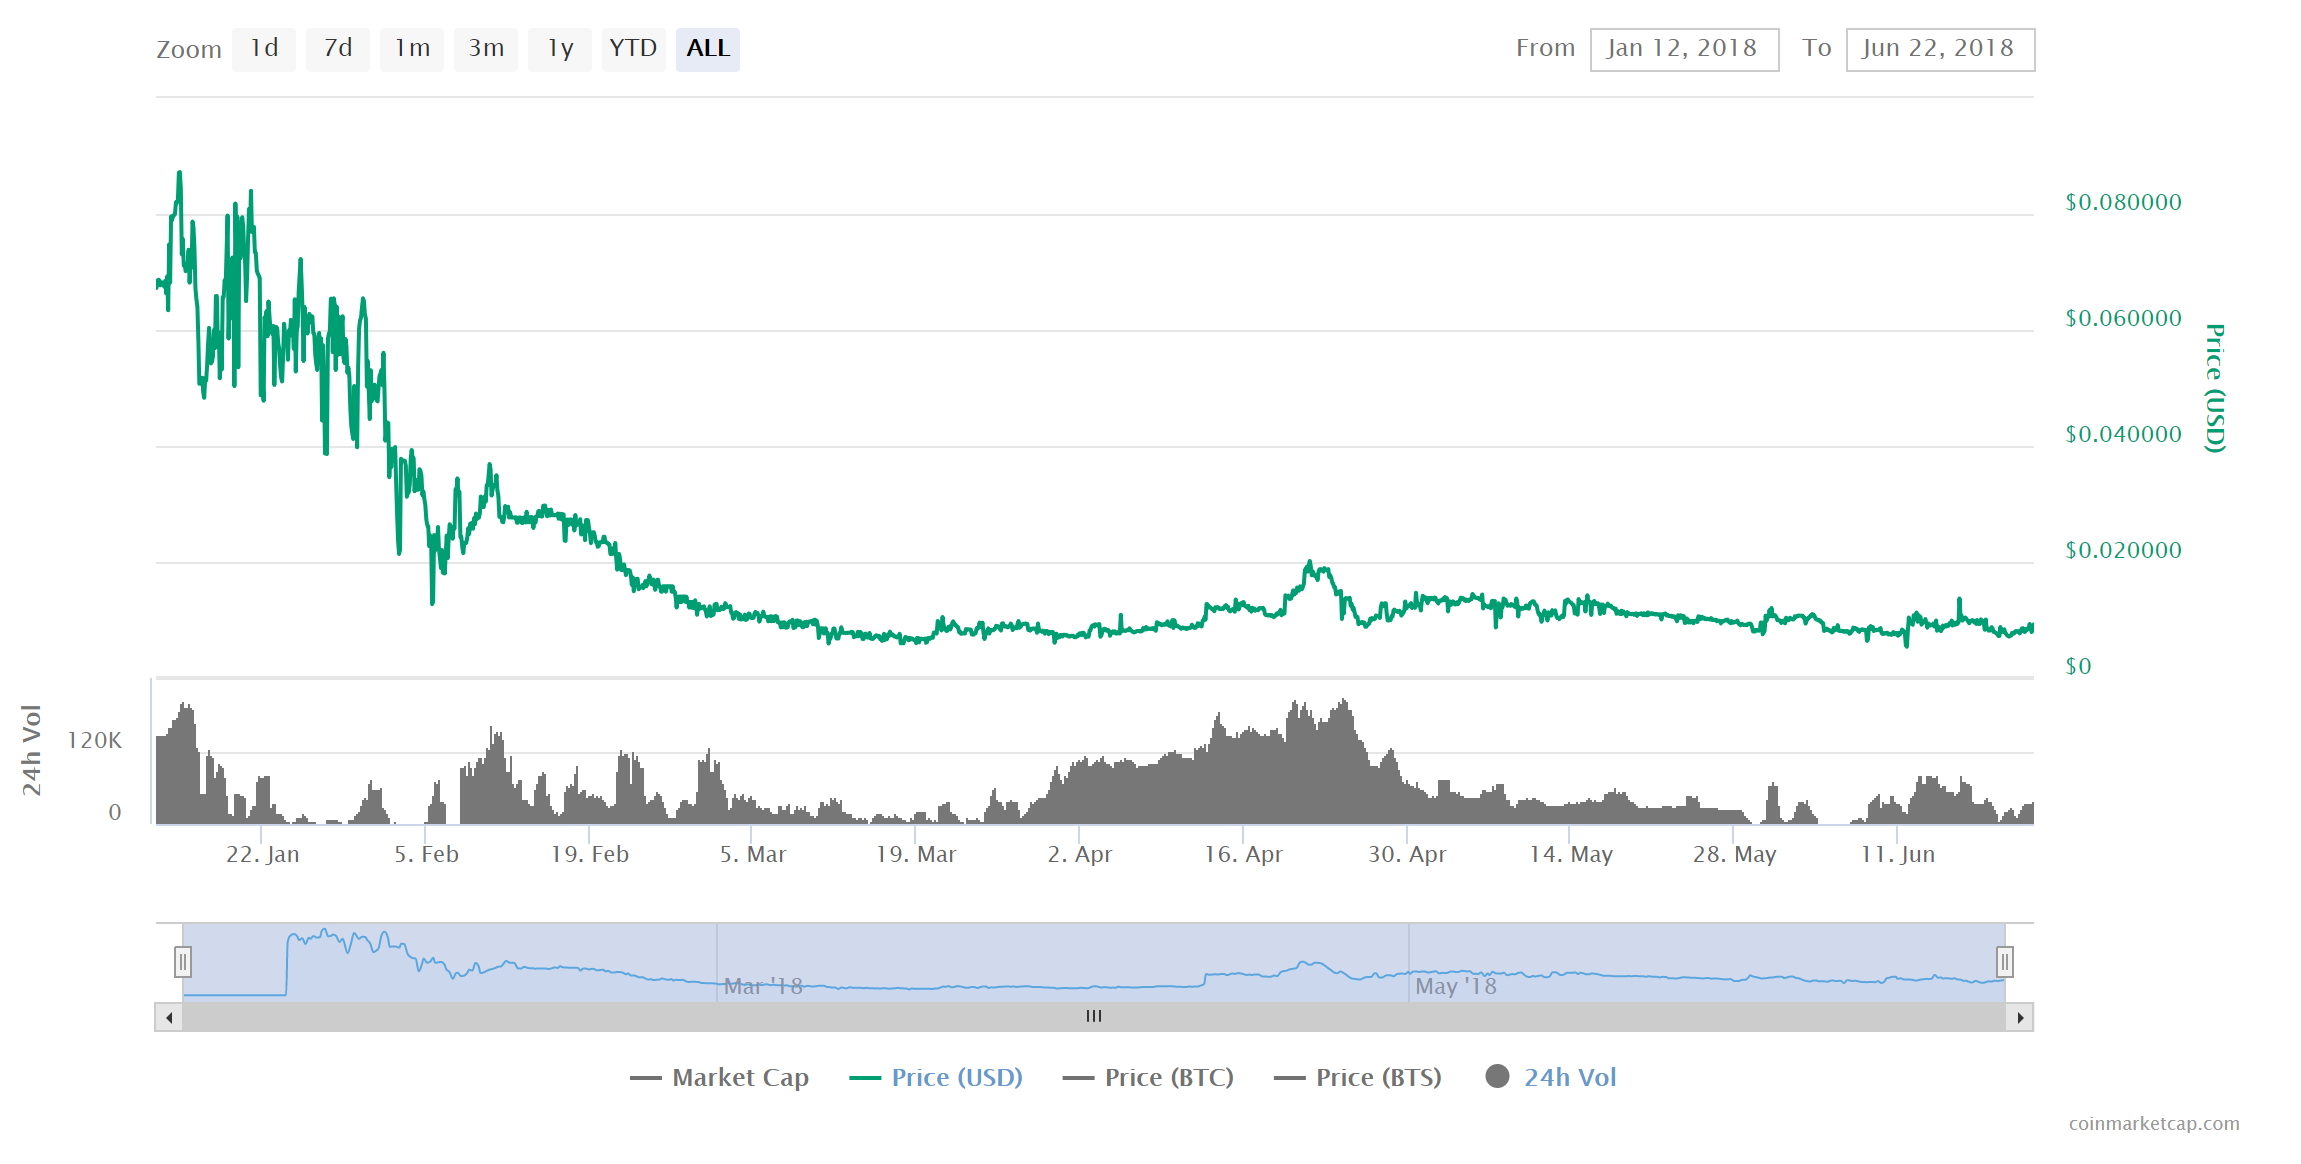This screenshot has width=2301, height=1164.
Task: Toggle Market Cap series in legend
Action: 720,1077
